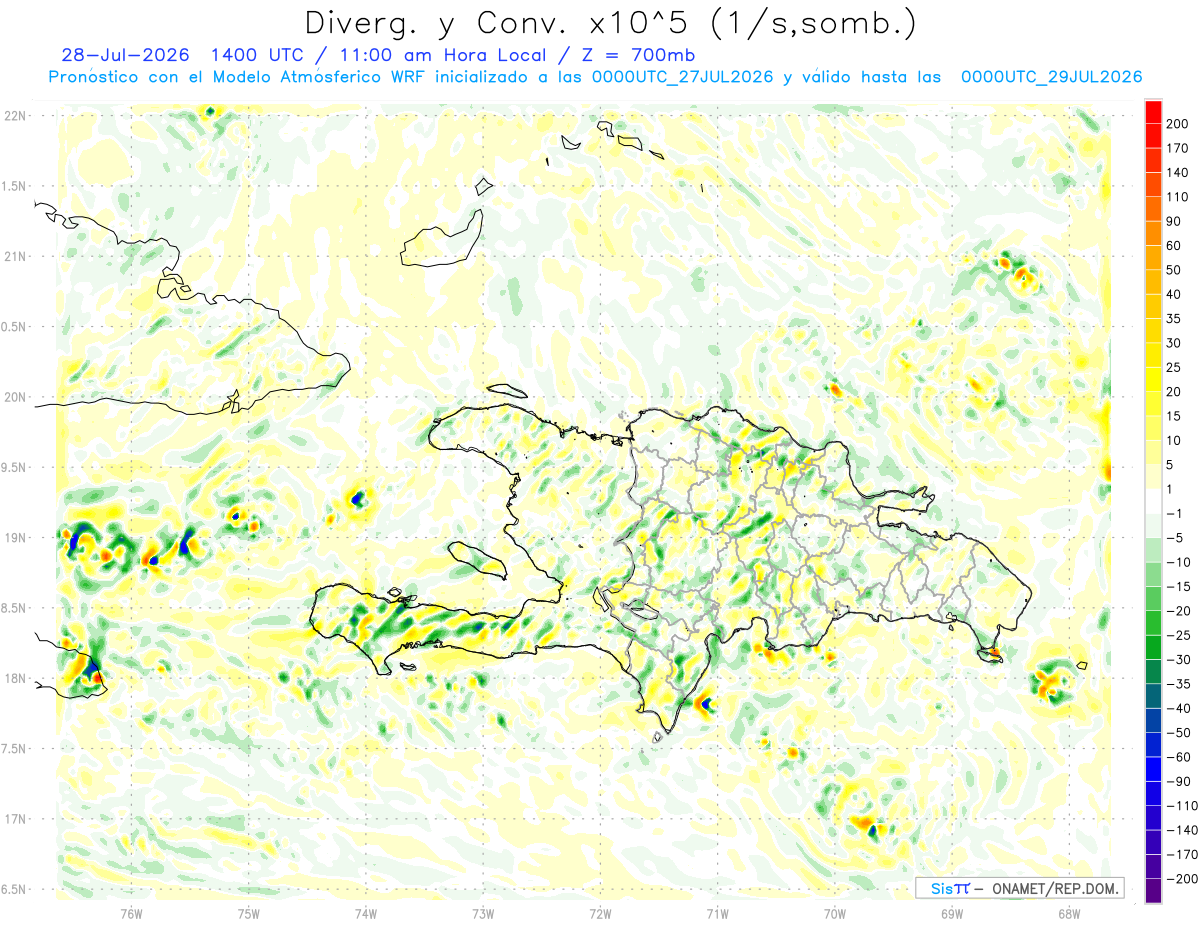
Task: Click the positive '110' color scale value
Action: (x=1178, y=197)
